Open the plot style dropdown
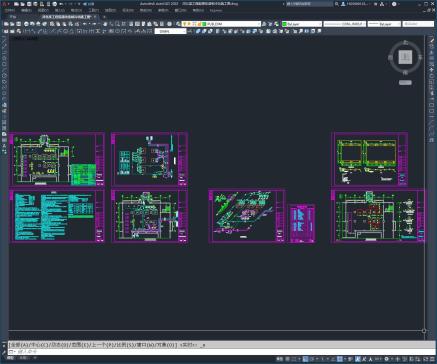 click(418, 24)
